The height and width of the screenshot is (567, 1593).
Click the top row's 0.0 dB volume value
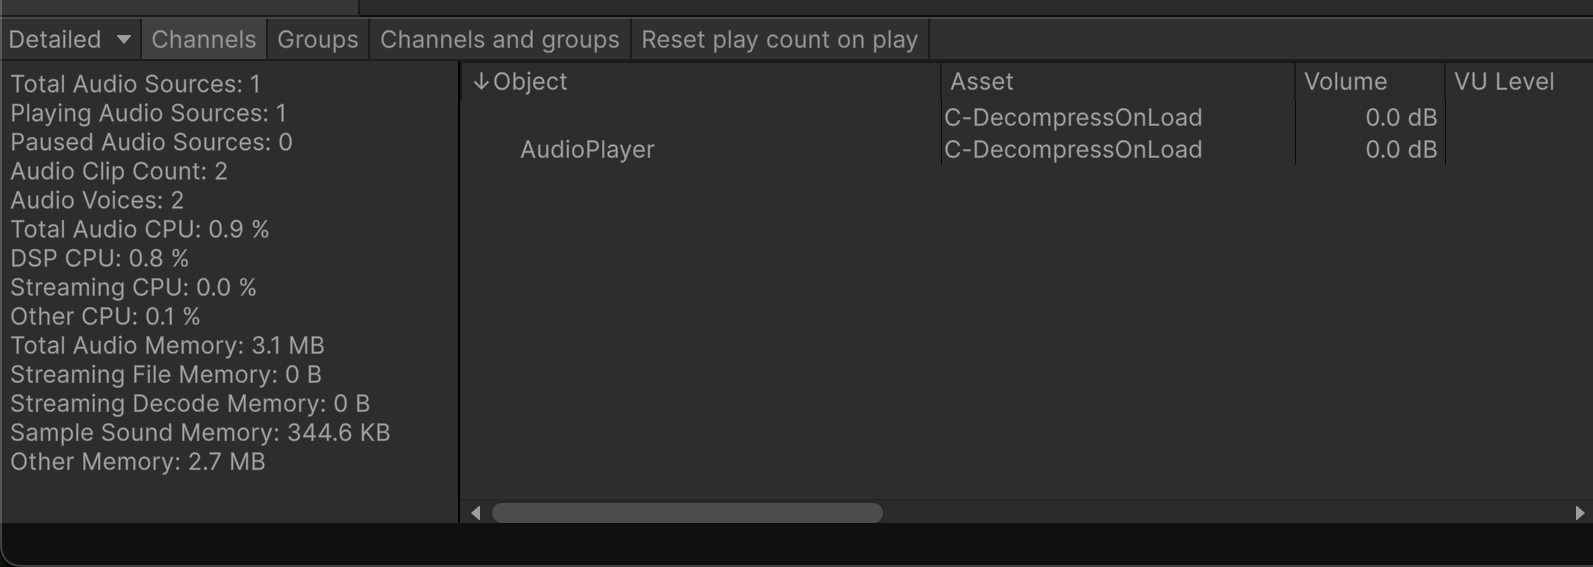[x=1400, y=118]
